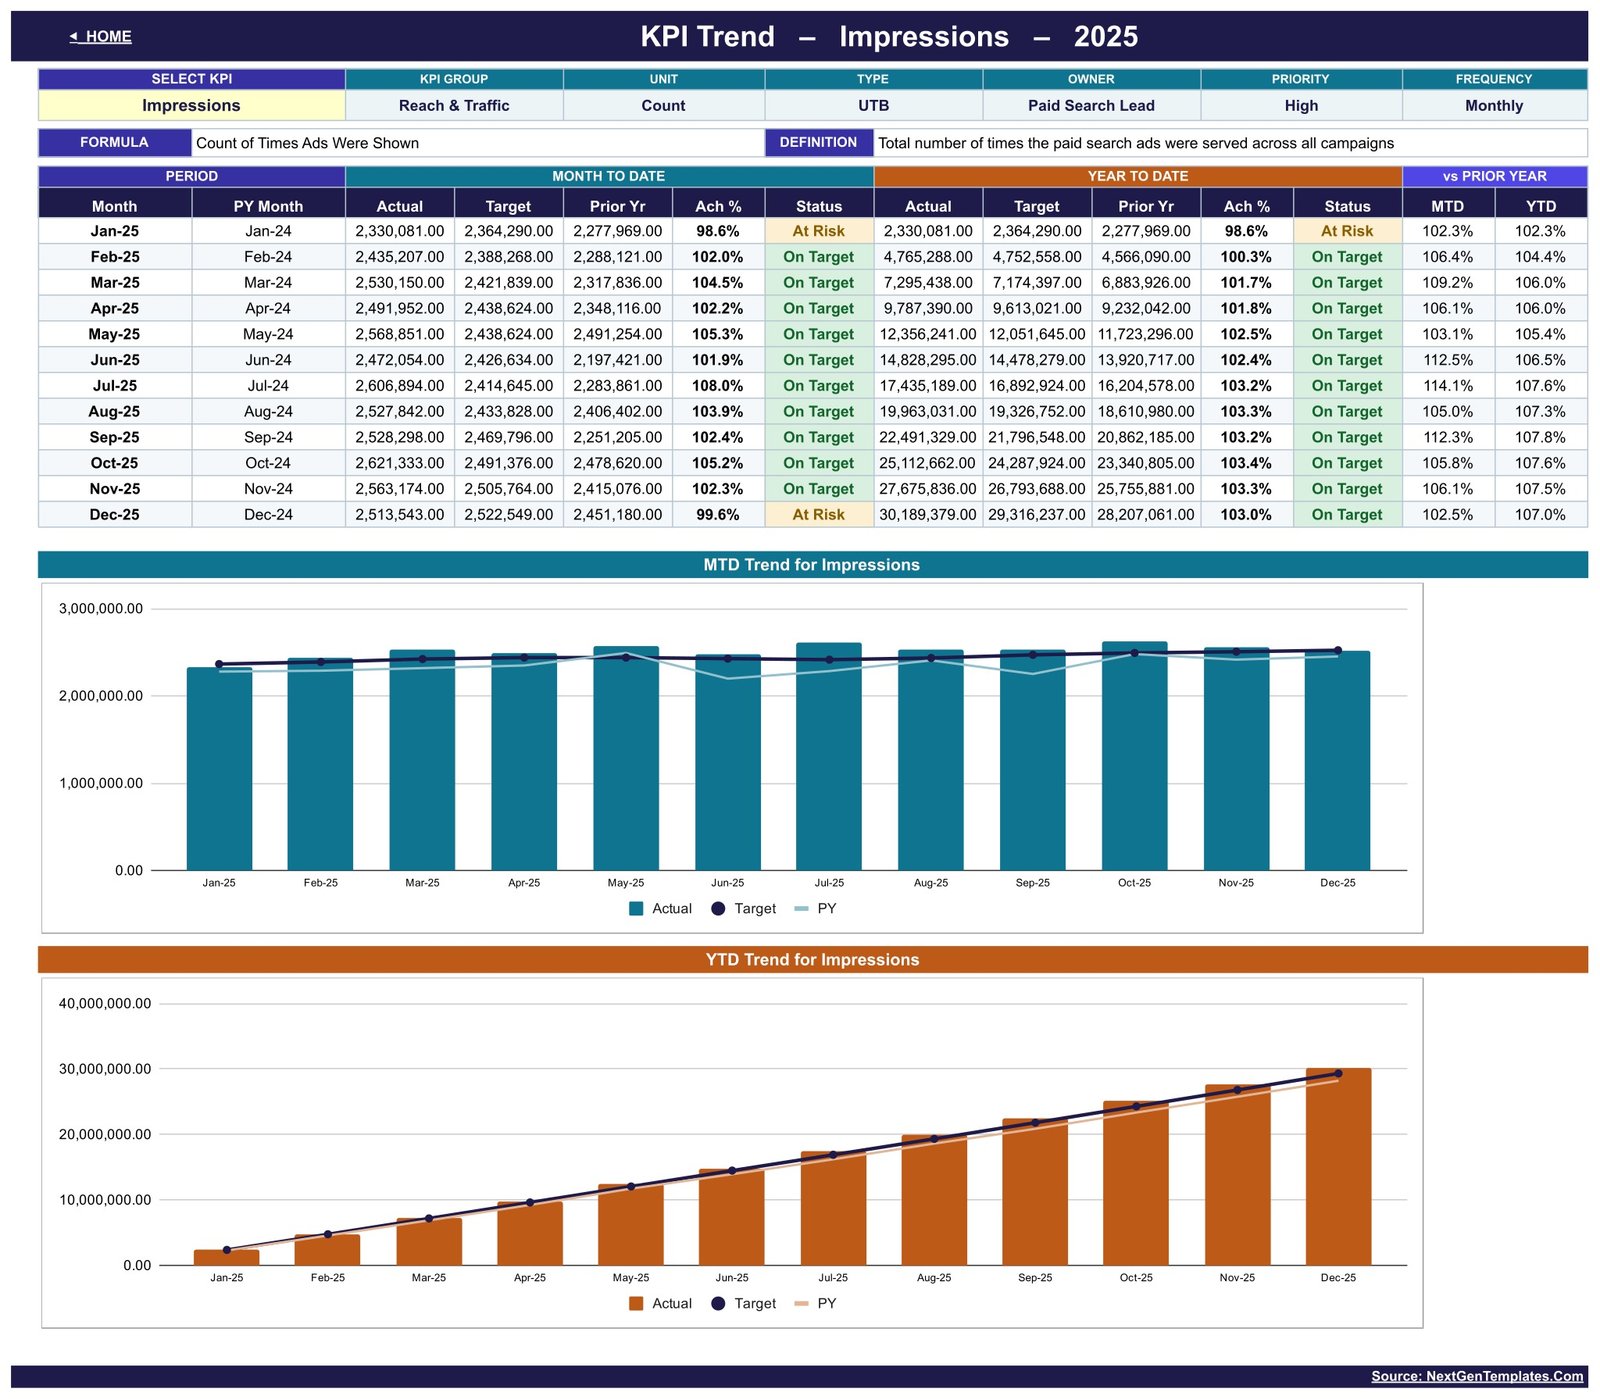Click the At Risk MTD status for Jan-25
1600x1399 pixels.
click(819, 231)
